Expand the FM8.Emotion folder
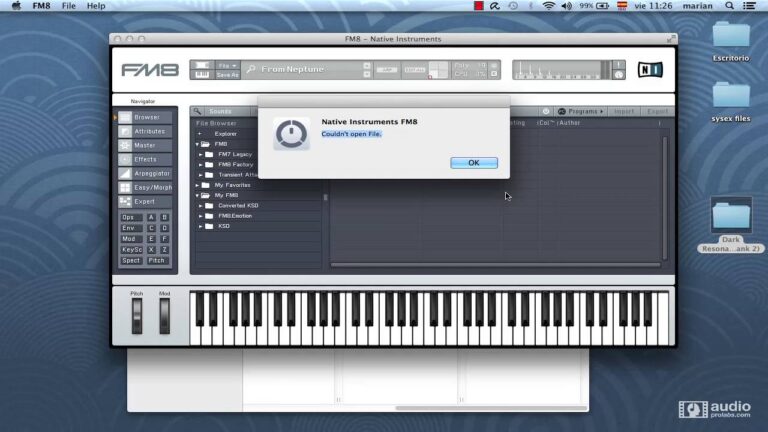 [200, 216]
